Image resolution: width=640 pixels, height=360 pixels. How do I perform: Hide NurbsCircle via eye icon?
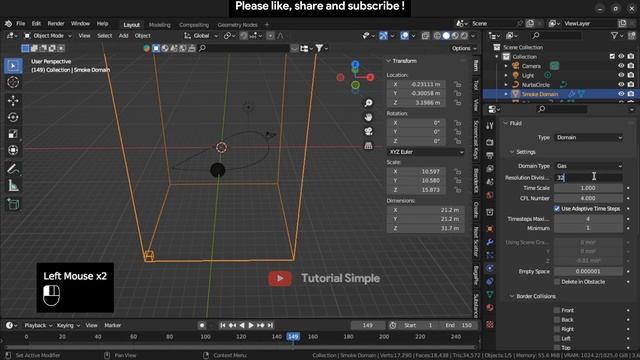(621, 84)
